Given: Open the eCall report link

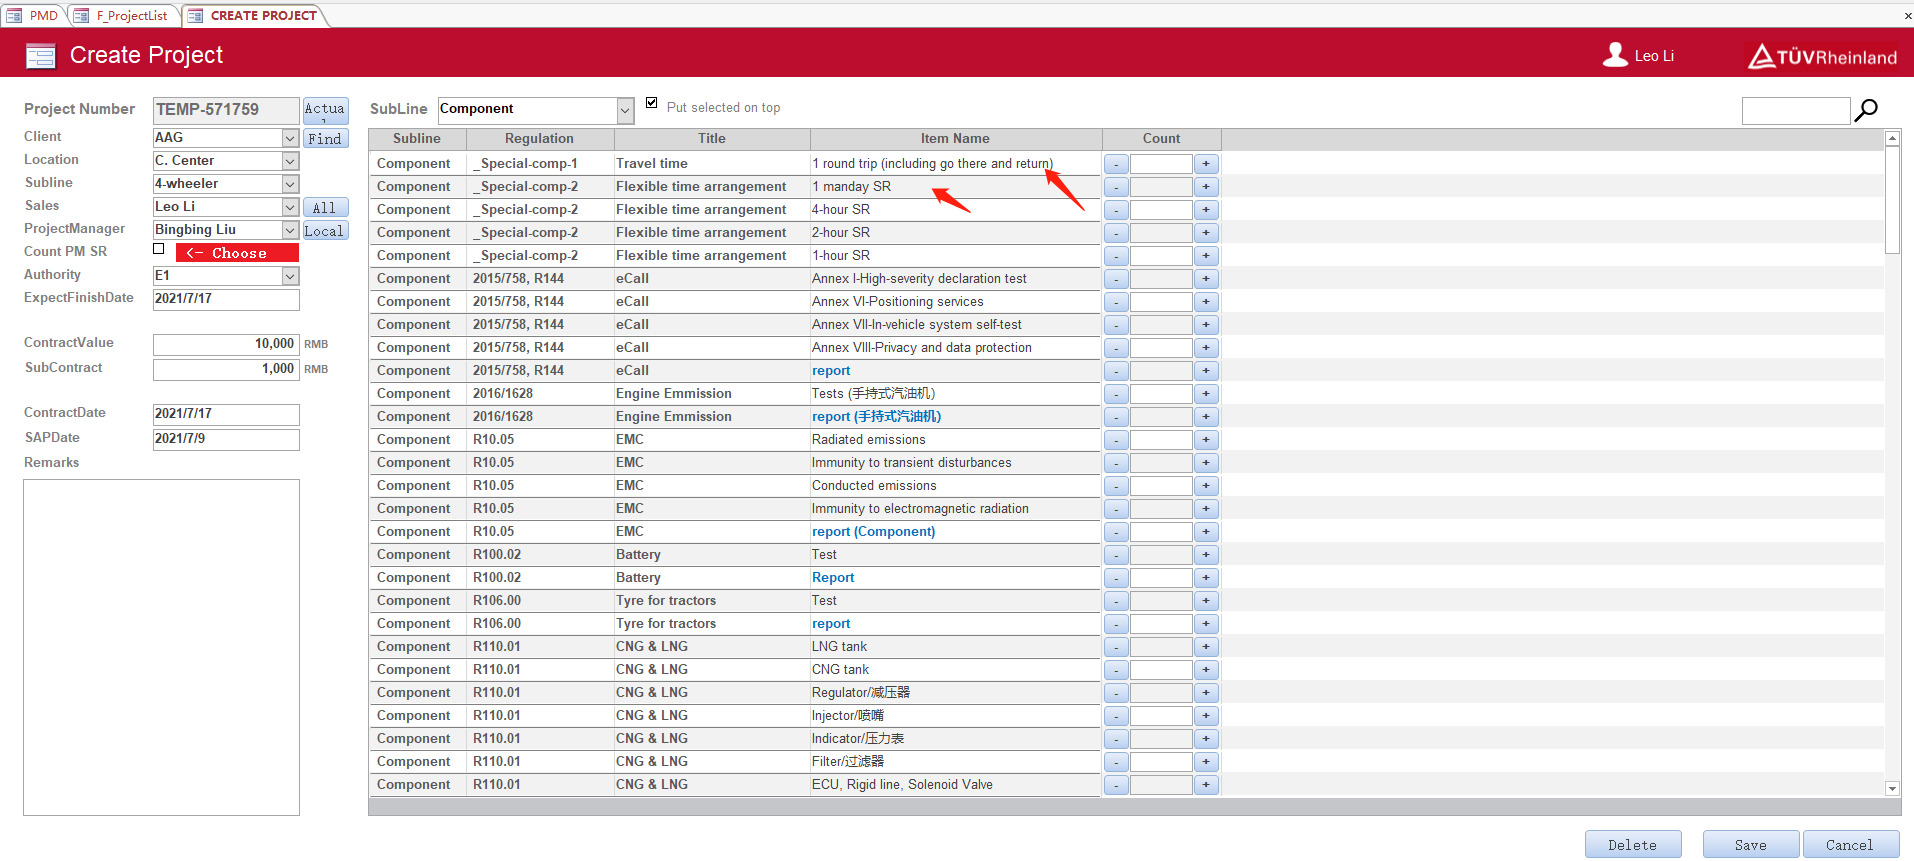Looking at the screenshot, I should [x=831, y=371].
